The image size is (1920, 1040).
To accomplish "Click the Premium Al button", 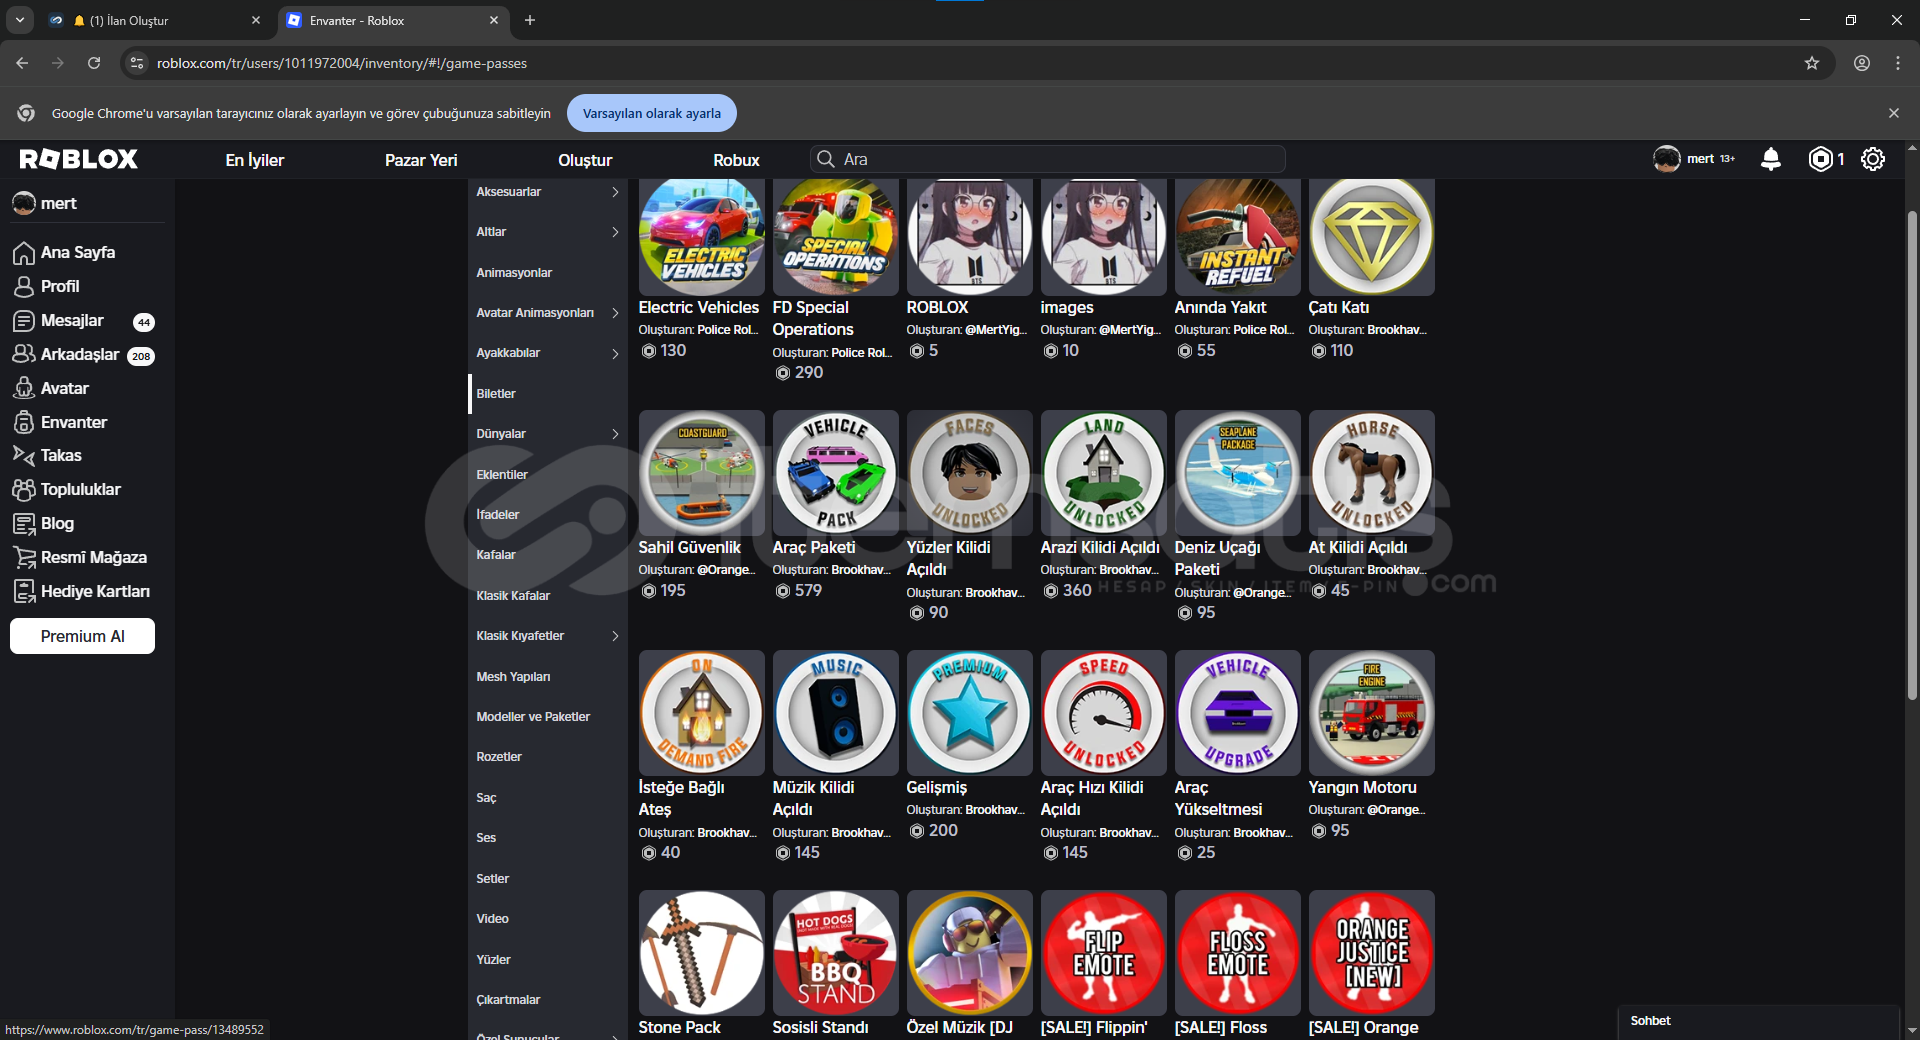I will 82,636.
